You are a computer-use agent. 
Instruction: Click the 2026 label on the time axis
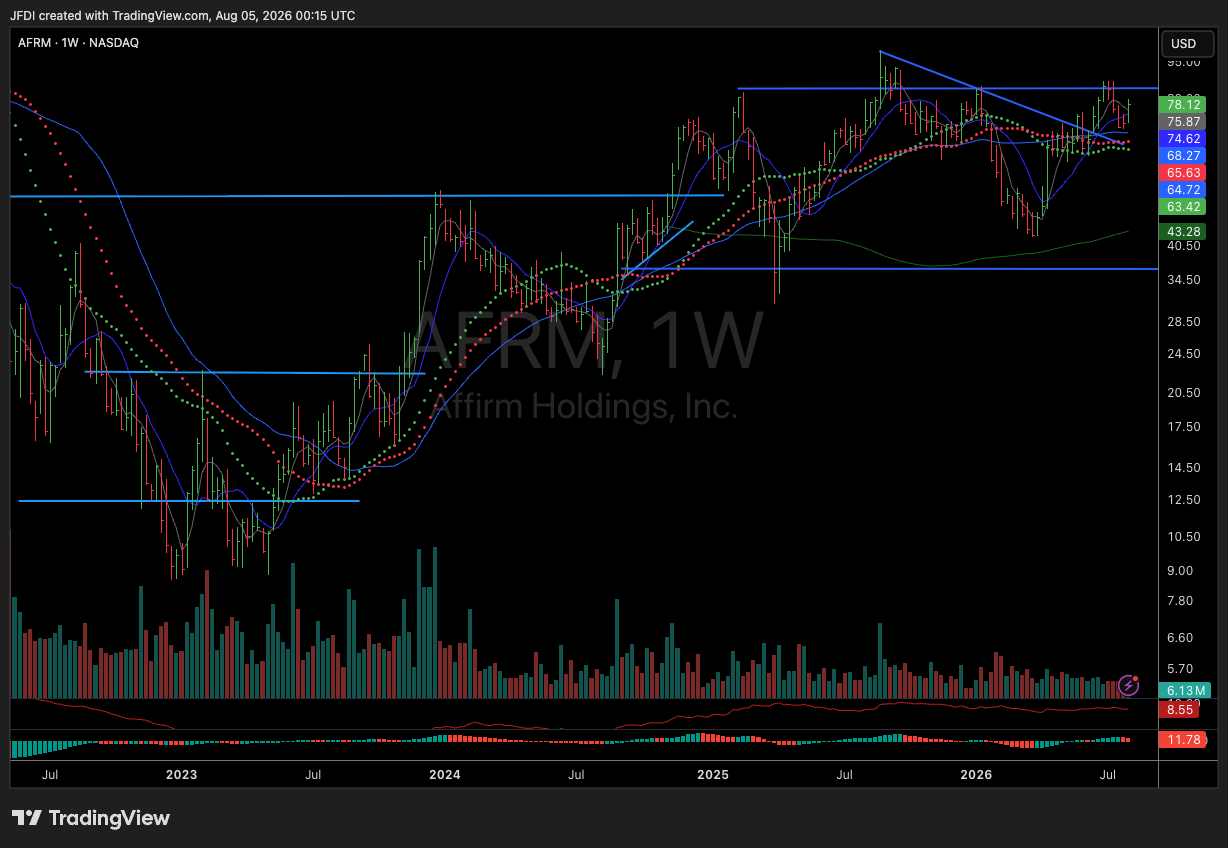(x=976, y=775)
